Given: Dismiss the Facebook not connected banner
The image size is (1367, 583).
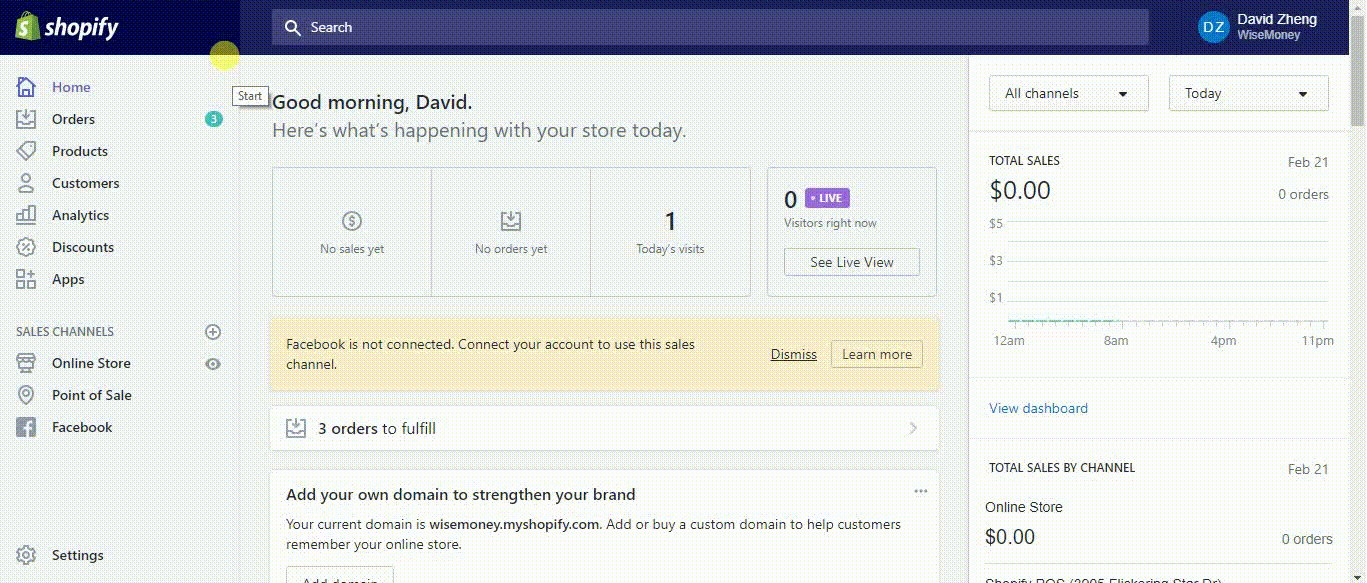Looking at the screenshot, I should [x=793, y=354].
